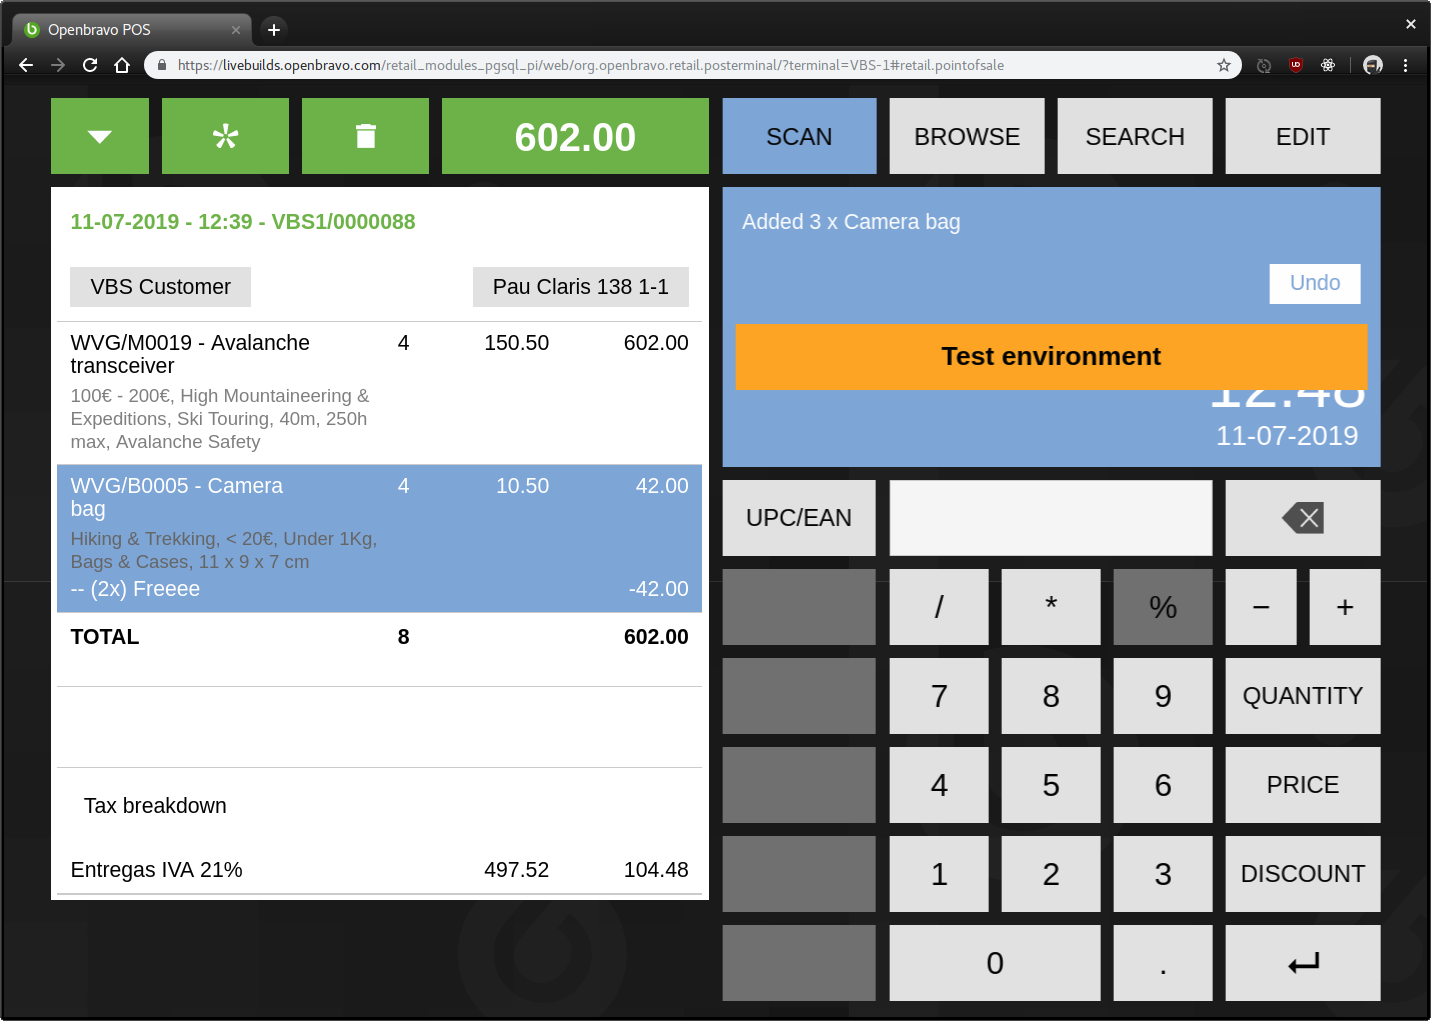Select the Openbravo POS browser tab

[x=133, y=30]
